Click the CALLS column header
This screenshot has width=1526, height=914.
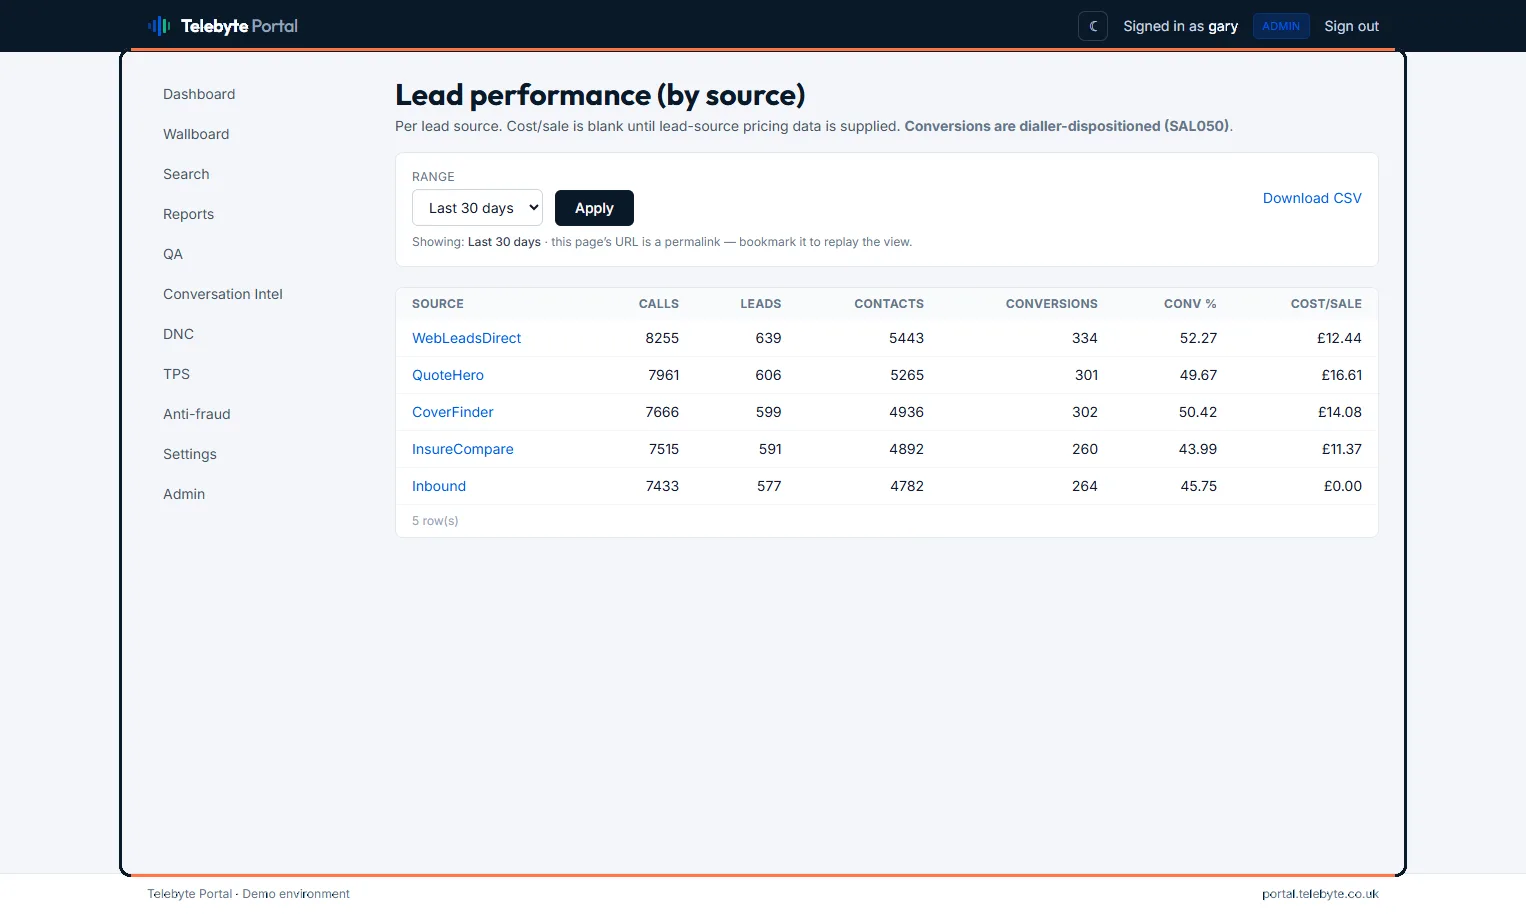coord(659,304)
